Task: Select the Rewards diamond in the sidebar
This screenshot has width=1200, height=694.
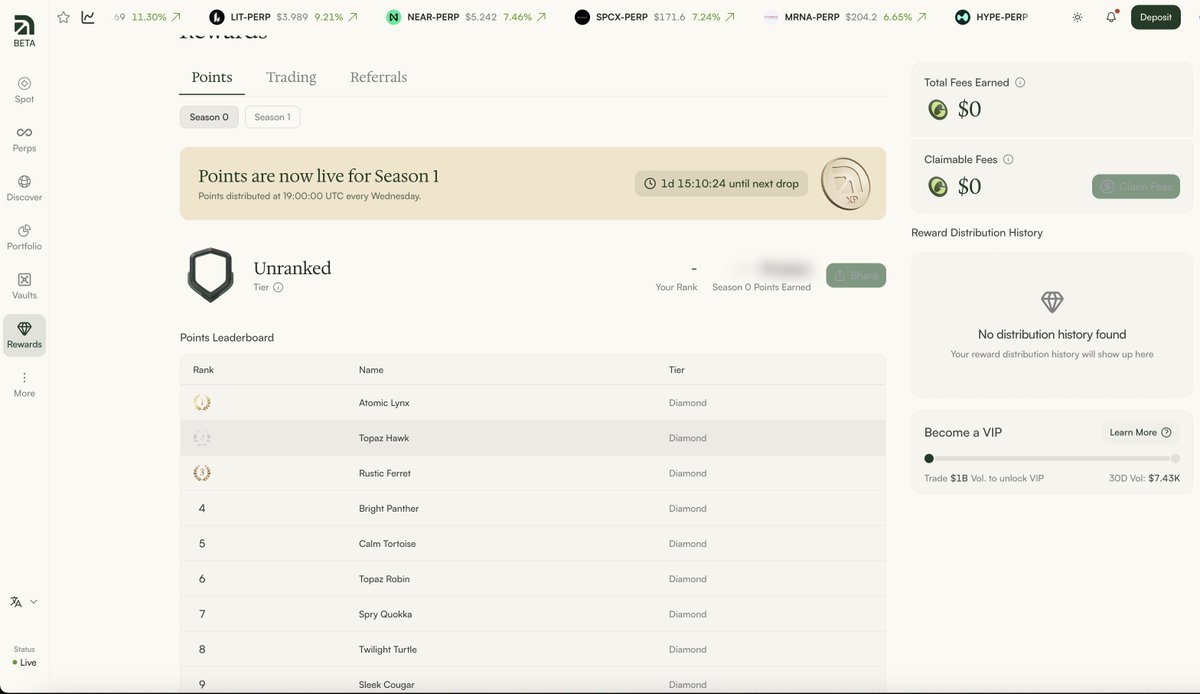Action: [x=24, y=335]
